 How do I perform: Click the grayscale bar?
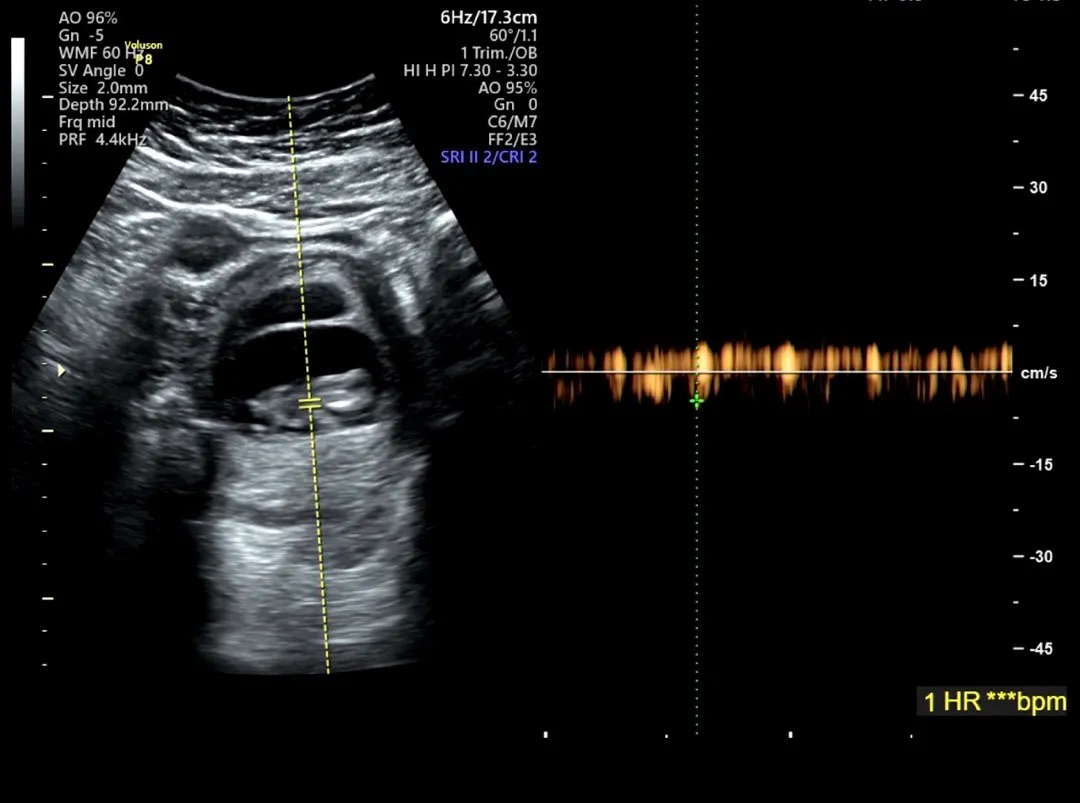(18, 133)
